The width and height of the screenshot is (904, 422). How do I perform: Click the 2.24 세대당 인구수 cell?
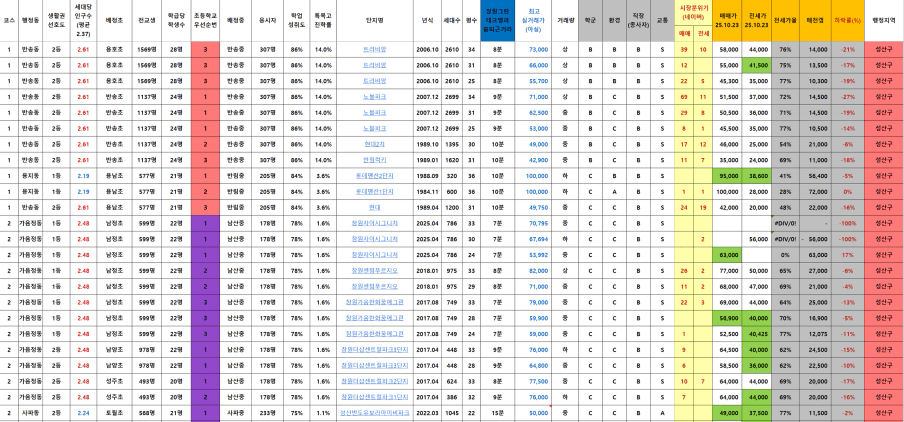tap(84, 412)
